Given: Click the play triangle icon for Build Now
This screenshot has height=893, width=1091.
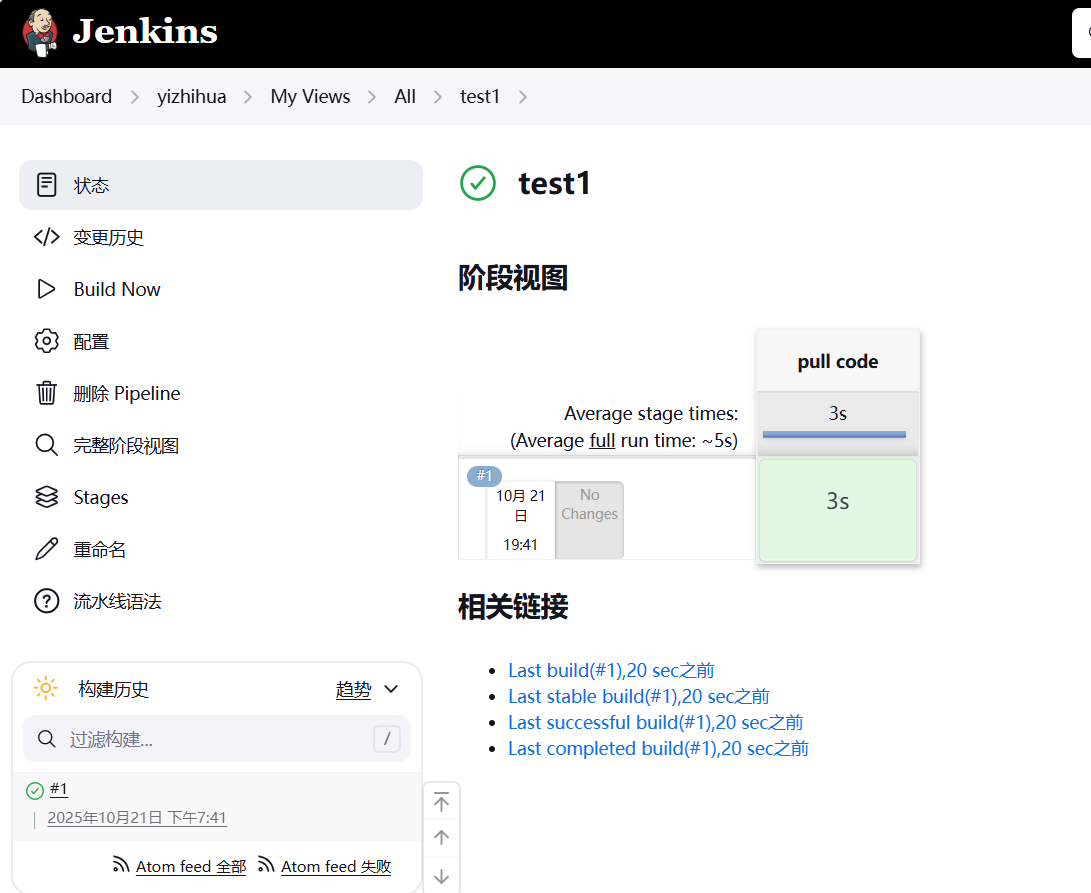Looking at the screenshot, I should pos(46,289).
